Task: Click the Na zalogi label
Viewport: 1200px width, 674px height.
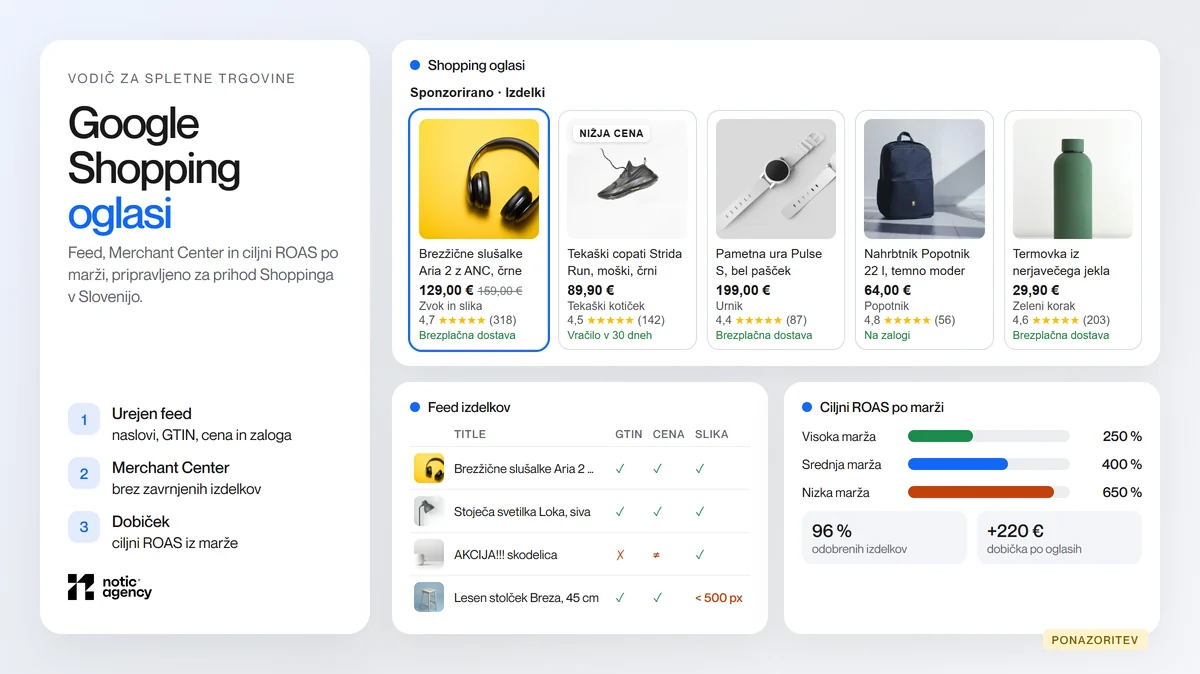Action: pos(889,335)
